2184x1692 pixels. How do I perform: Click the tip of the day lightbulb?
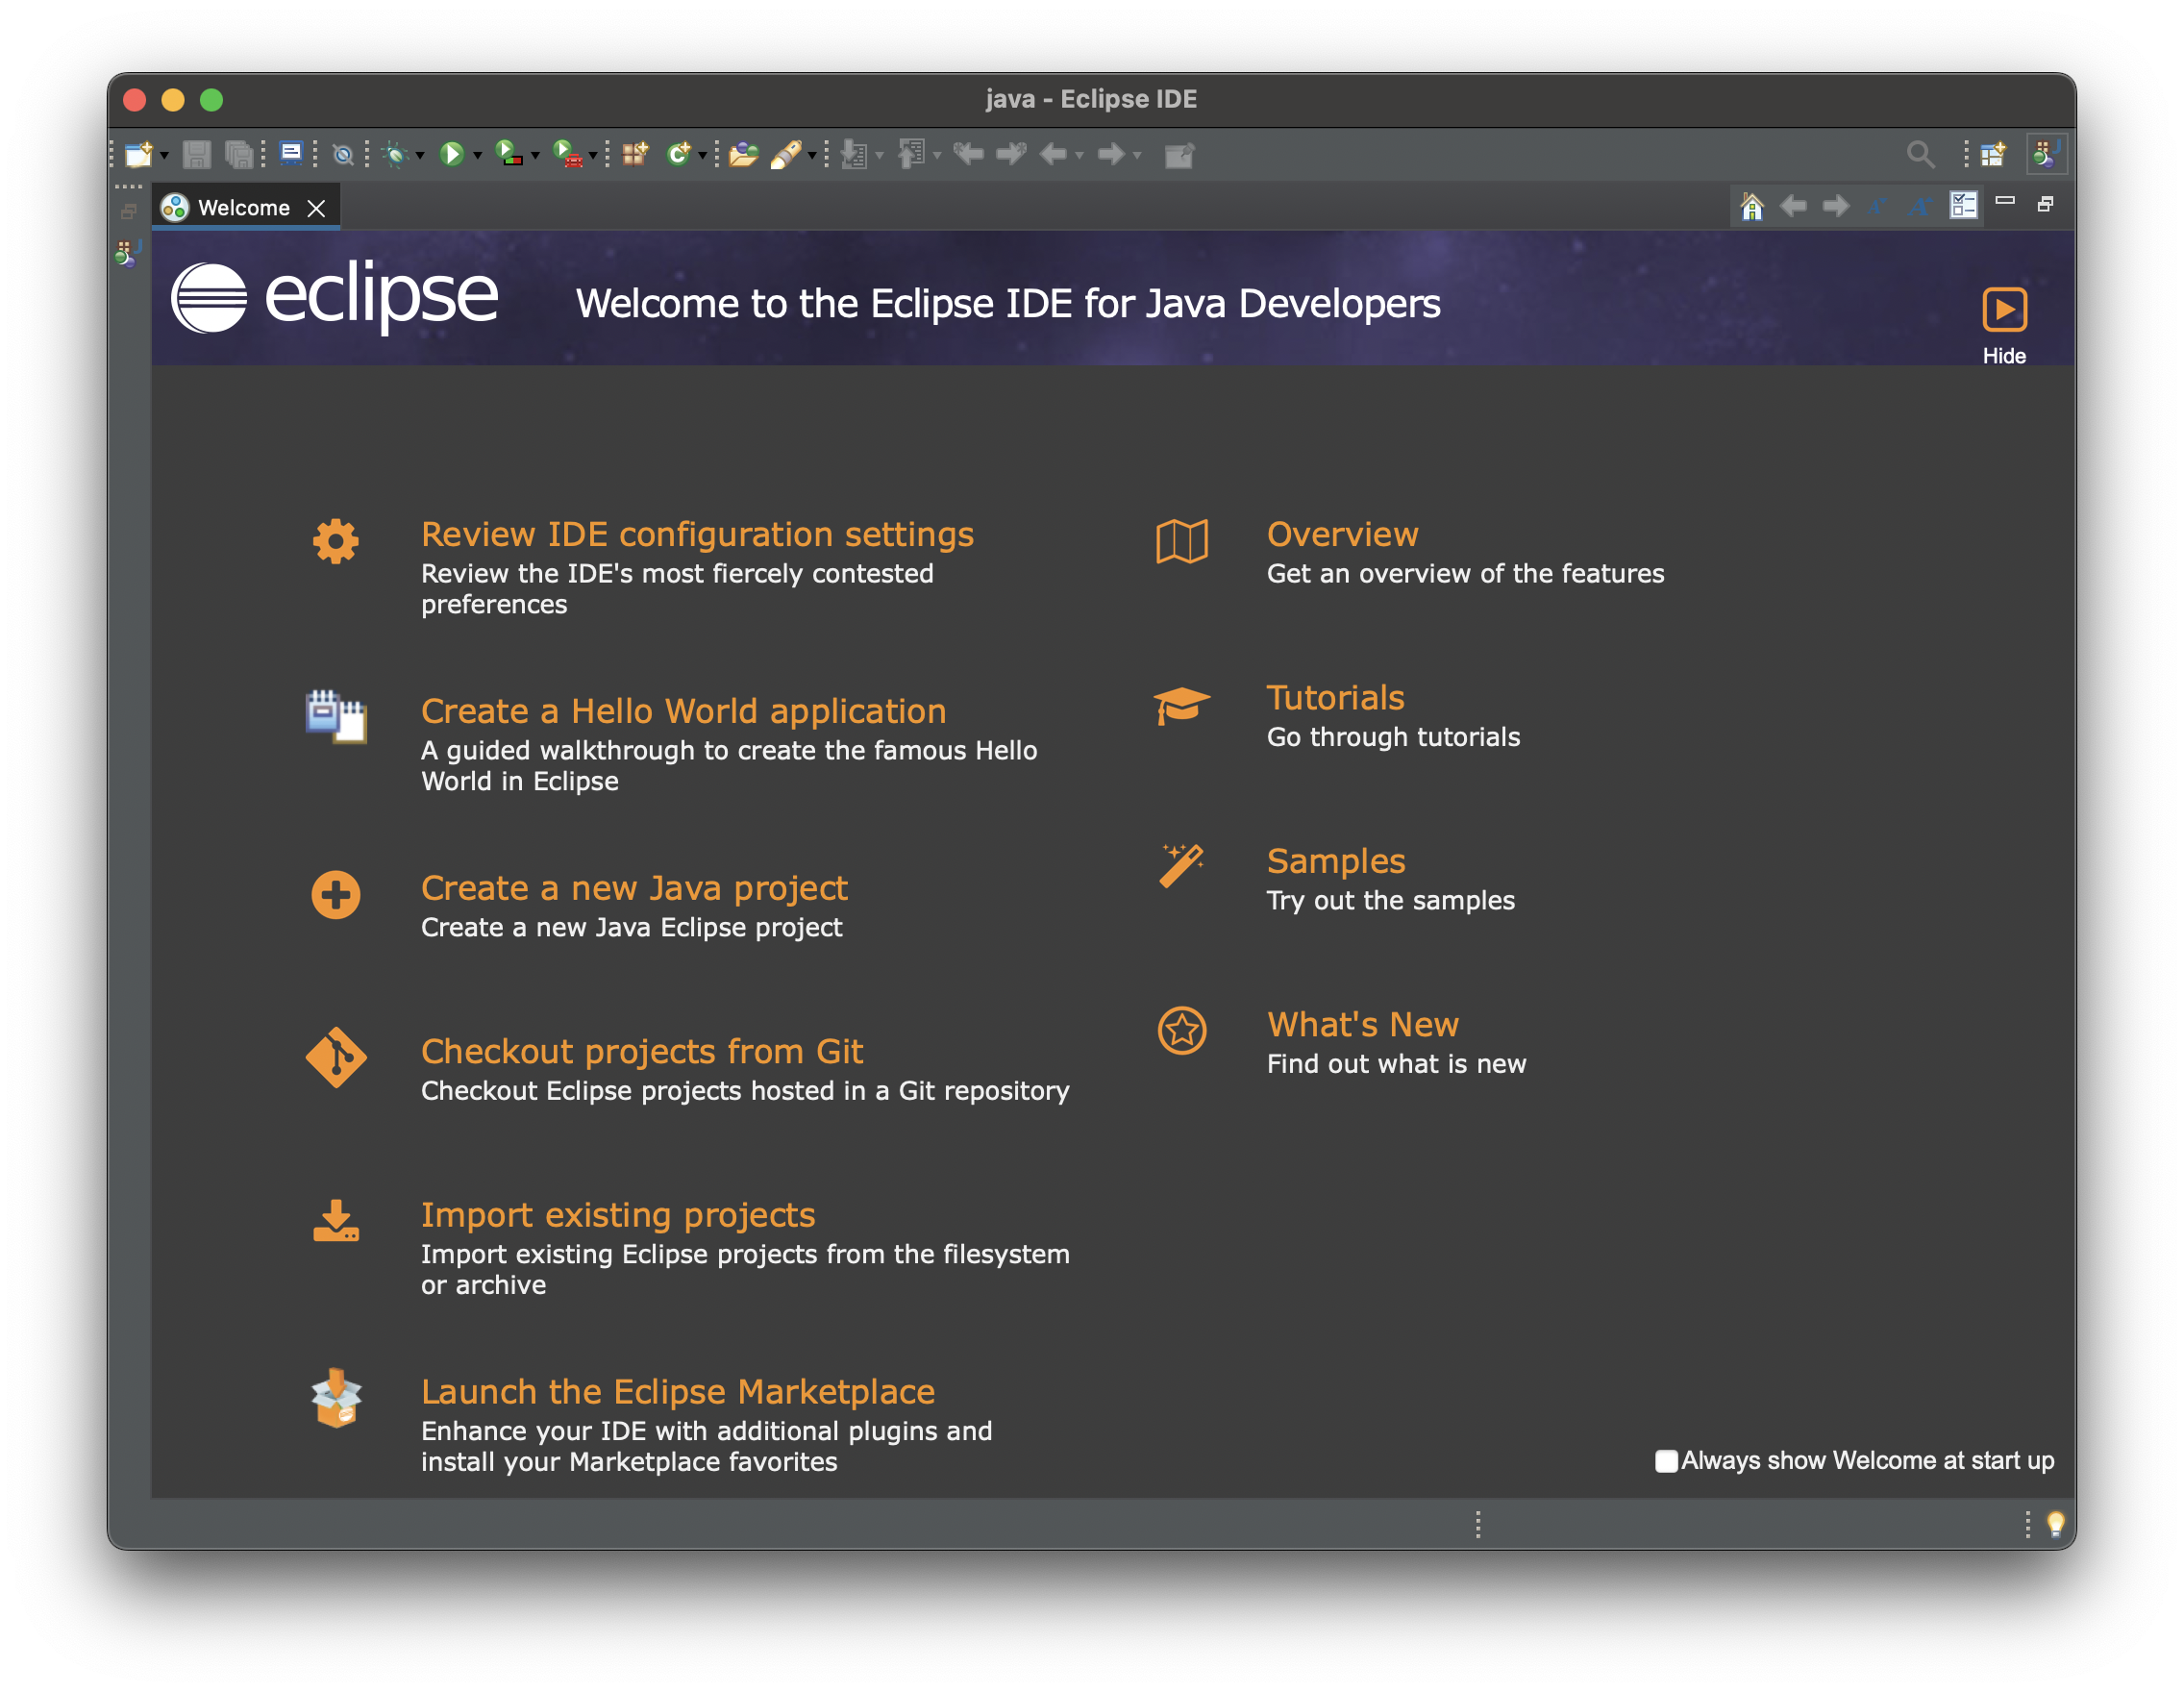2055,1523
